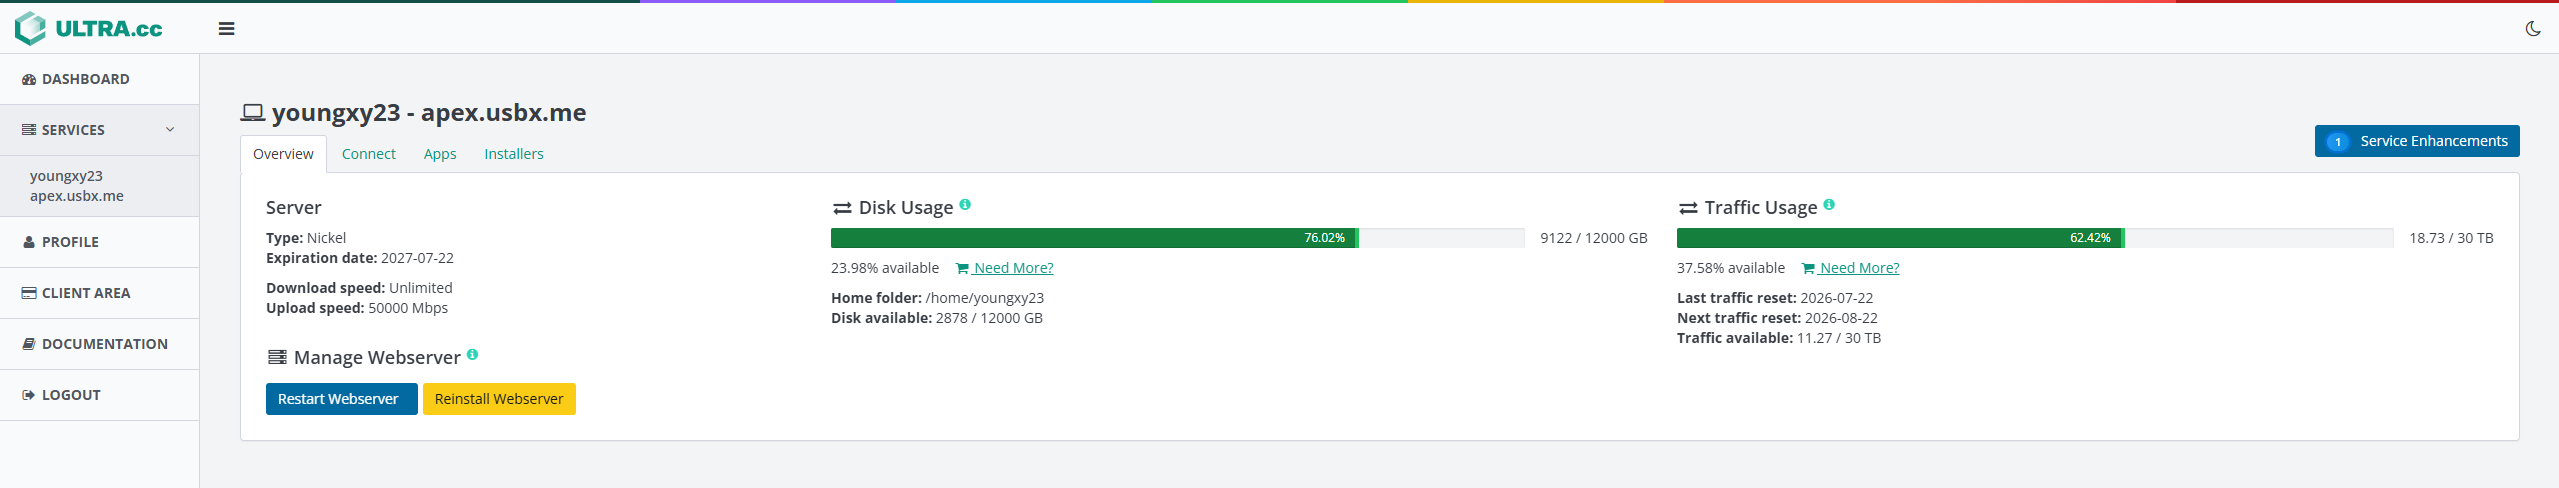Image resolution: width=2559 pixels, height=488 pixels.
Task: Expand the Services chevron
Action: pyautogui.click(x=170, y=130)
